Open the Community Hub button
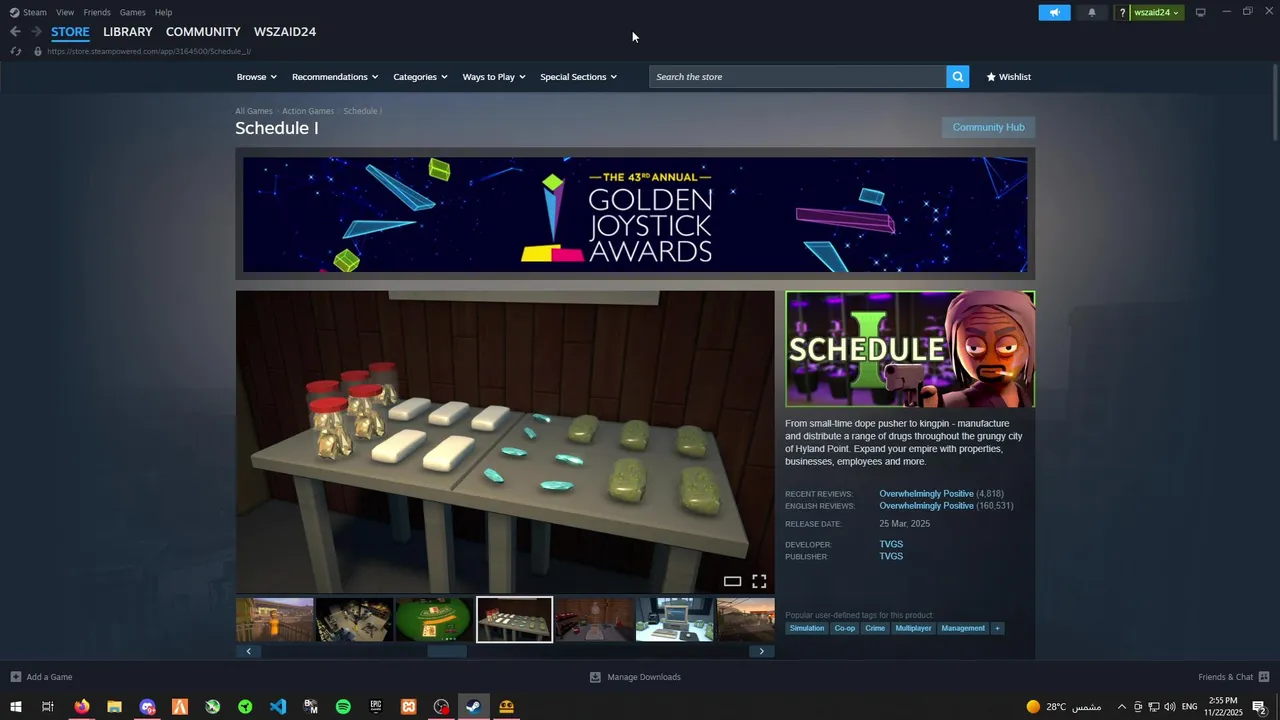 coord(988,127)
